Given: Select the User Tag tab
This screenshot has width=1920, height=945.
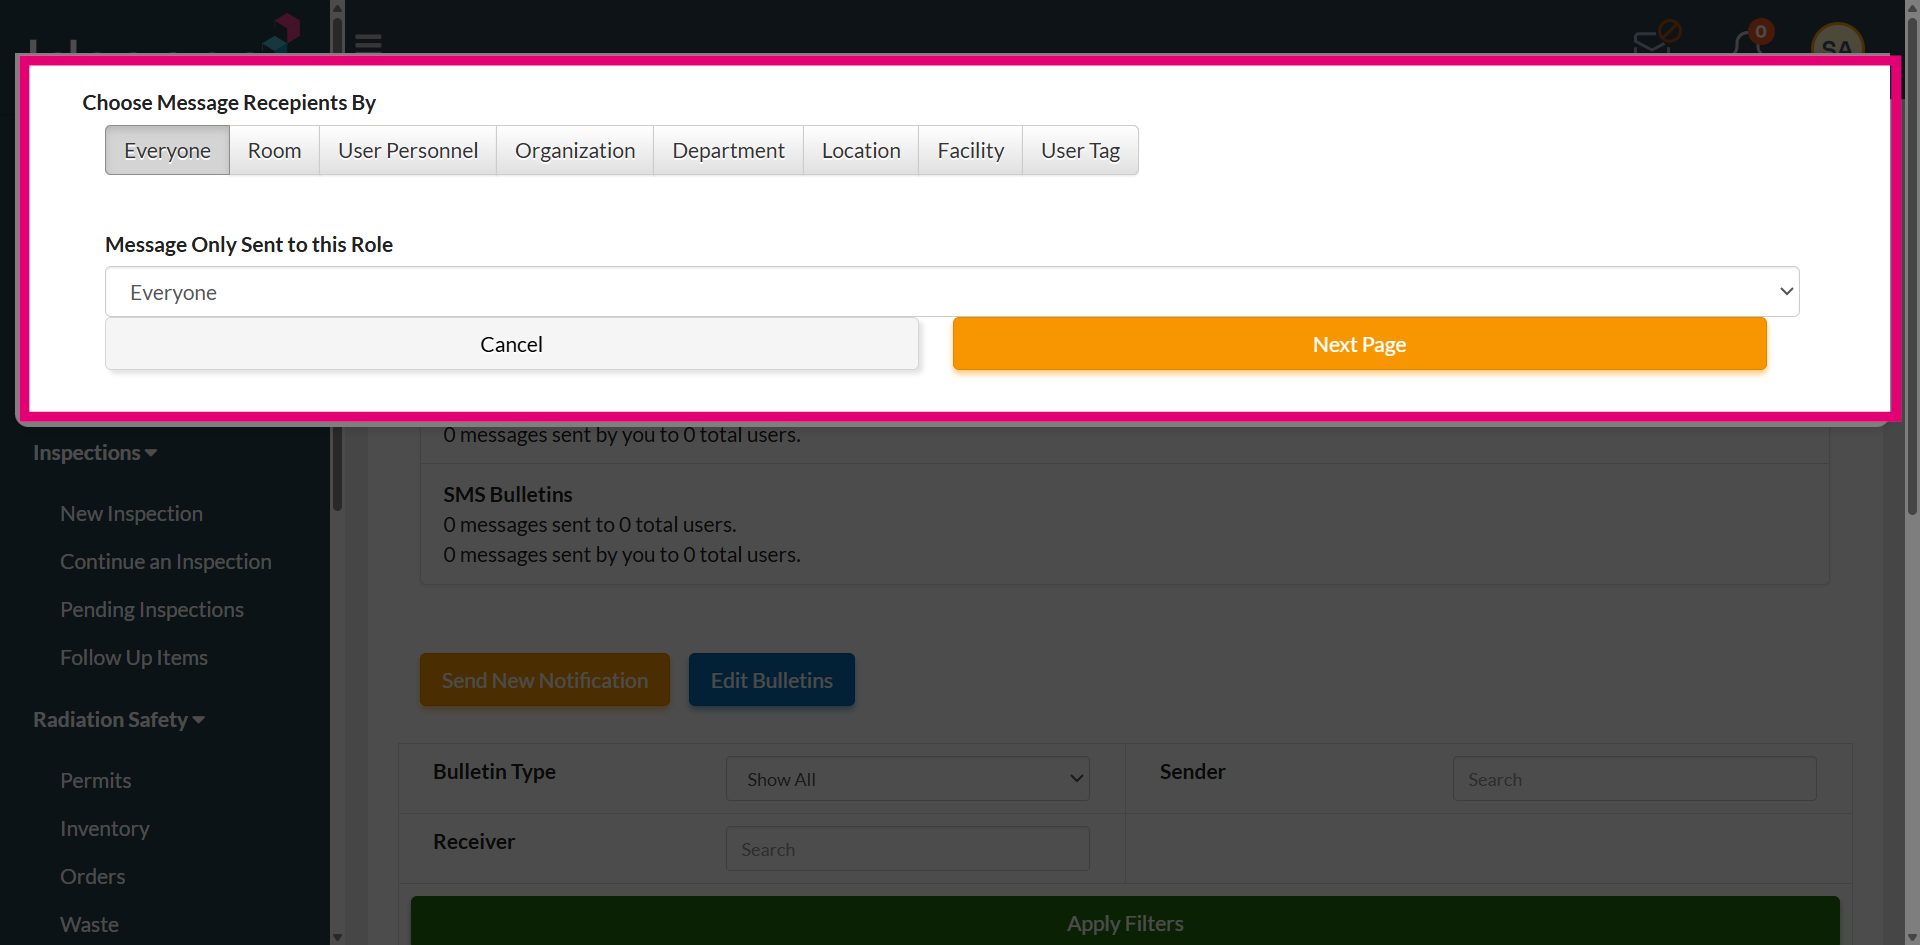Looking at the screenshot, I should (x=1080, y=150).
